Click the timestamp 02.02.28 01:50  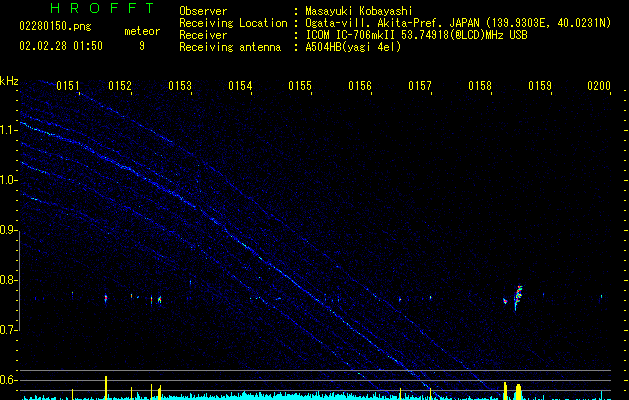pos(61,46)
